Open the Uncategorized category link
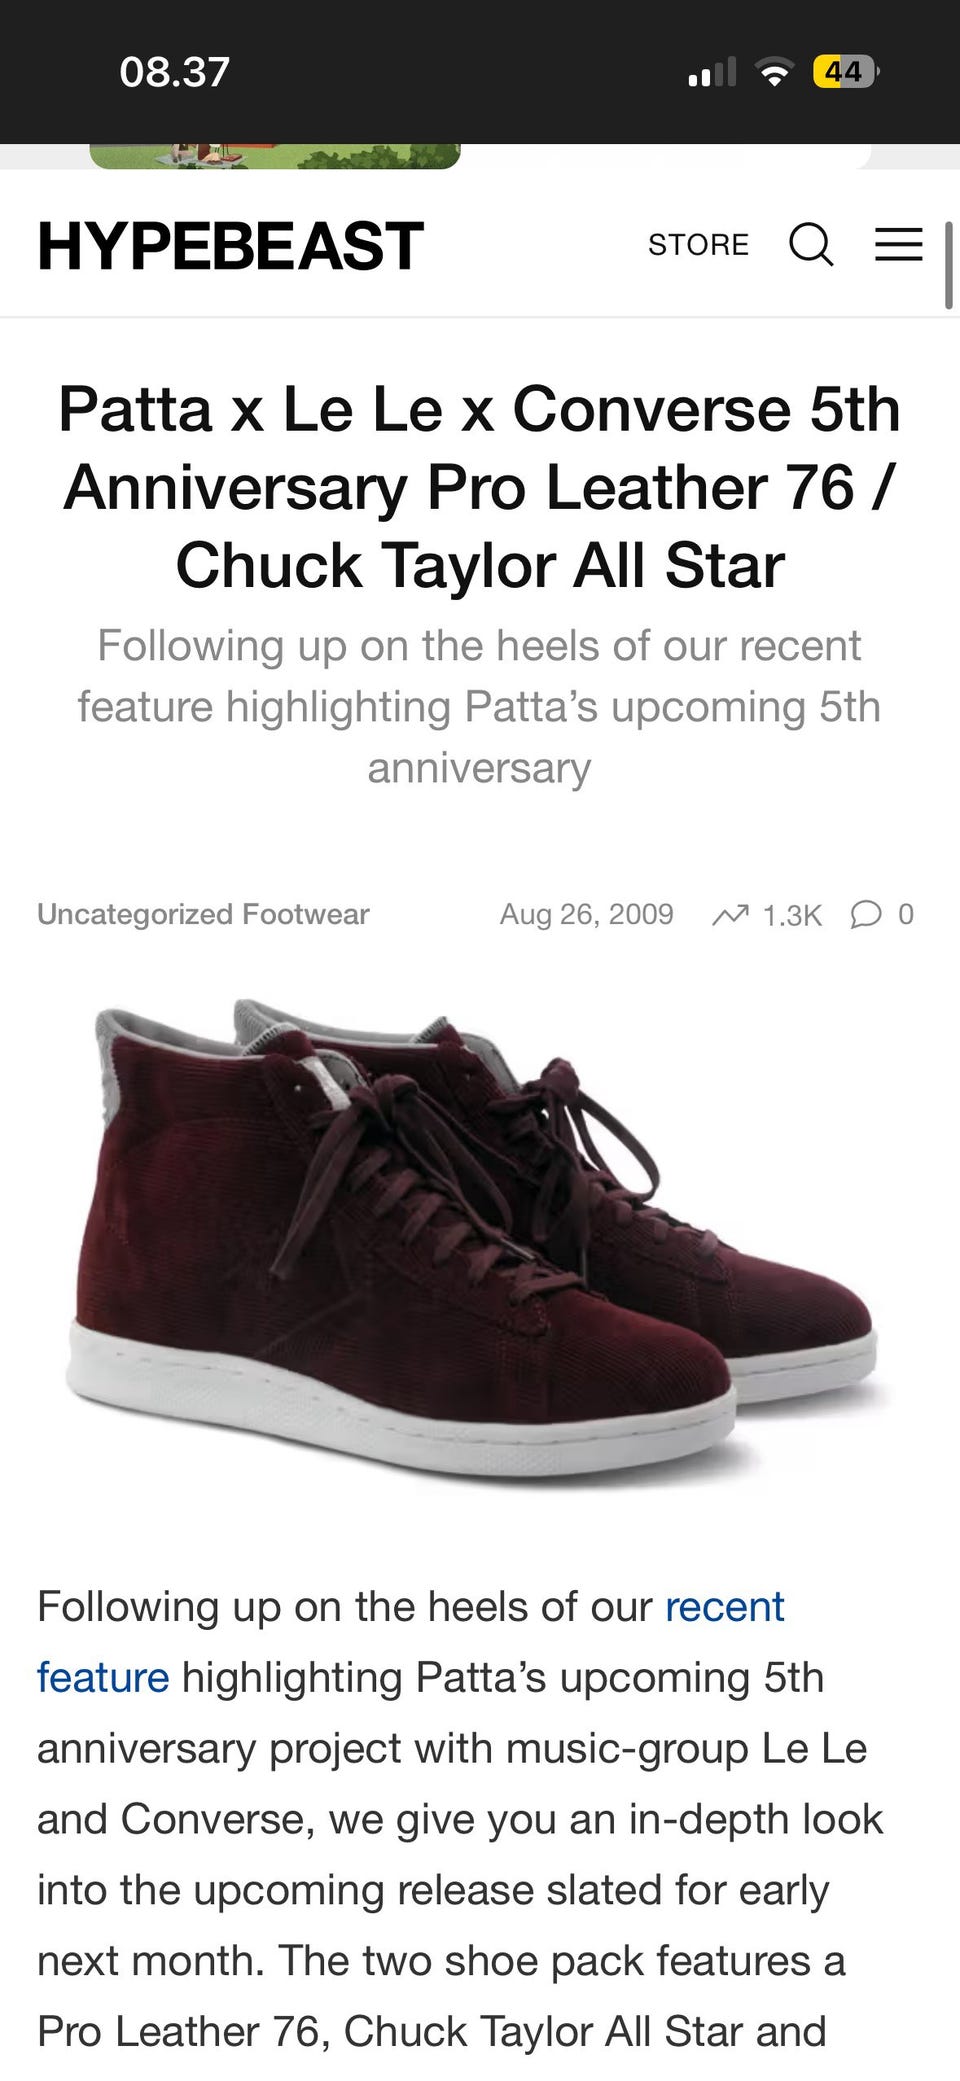 [x=135, y=914]
